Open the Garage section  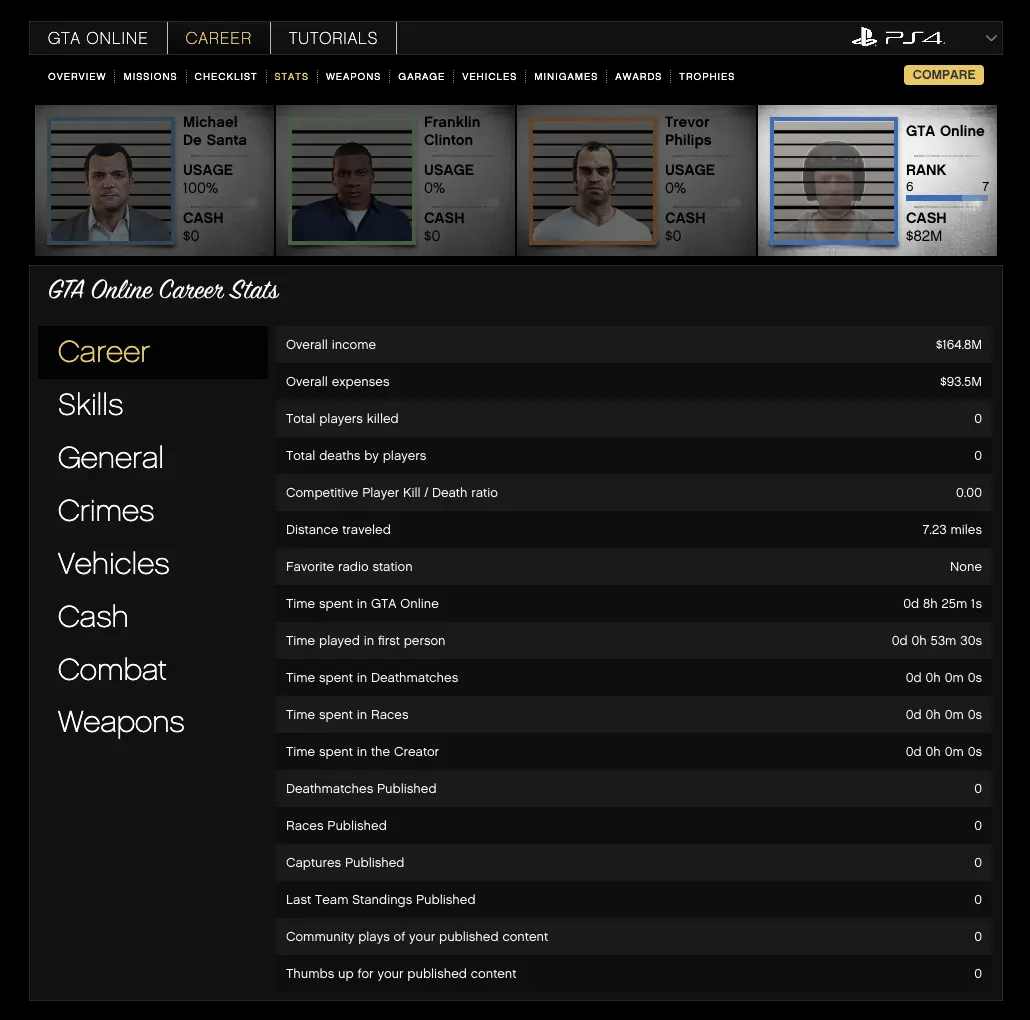tap(421, 76)
